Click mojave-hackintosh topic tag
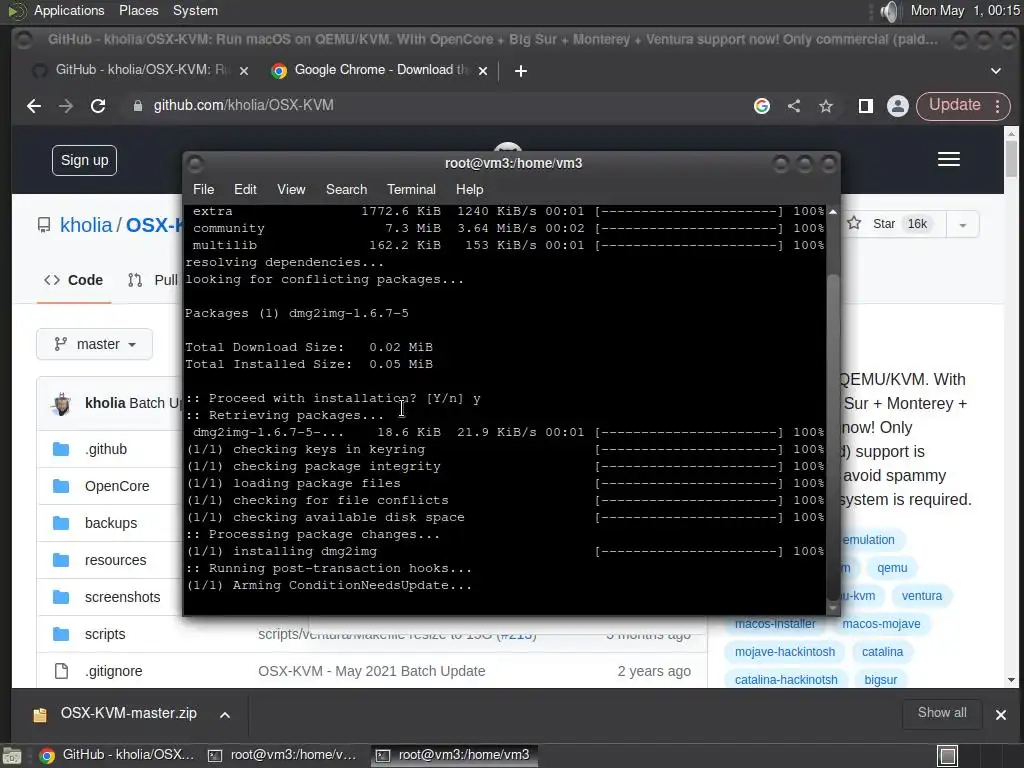1024x768 pixels. (x=784, y=652)
